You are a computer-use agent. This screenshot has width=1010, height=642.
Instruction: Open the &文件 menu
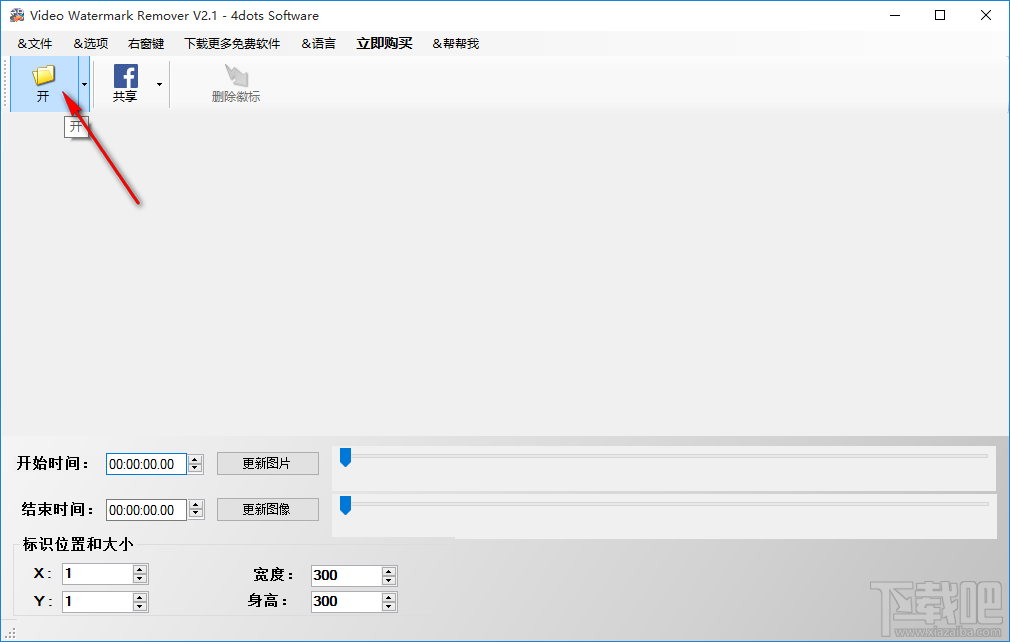tap(34, 43)
